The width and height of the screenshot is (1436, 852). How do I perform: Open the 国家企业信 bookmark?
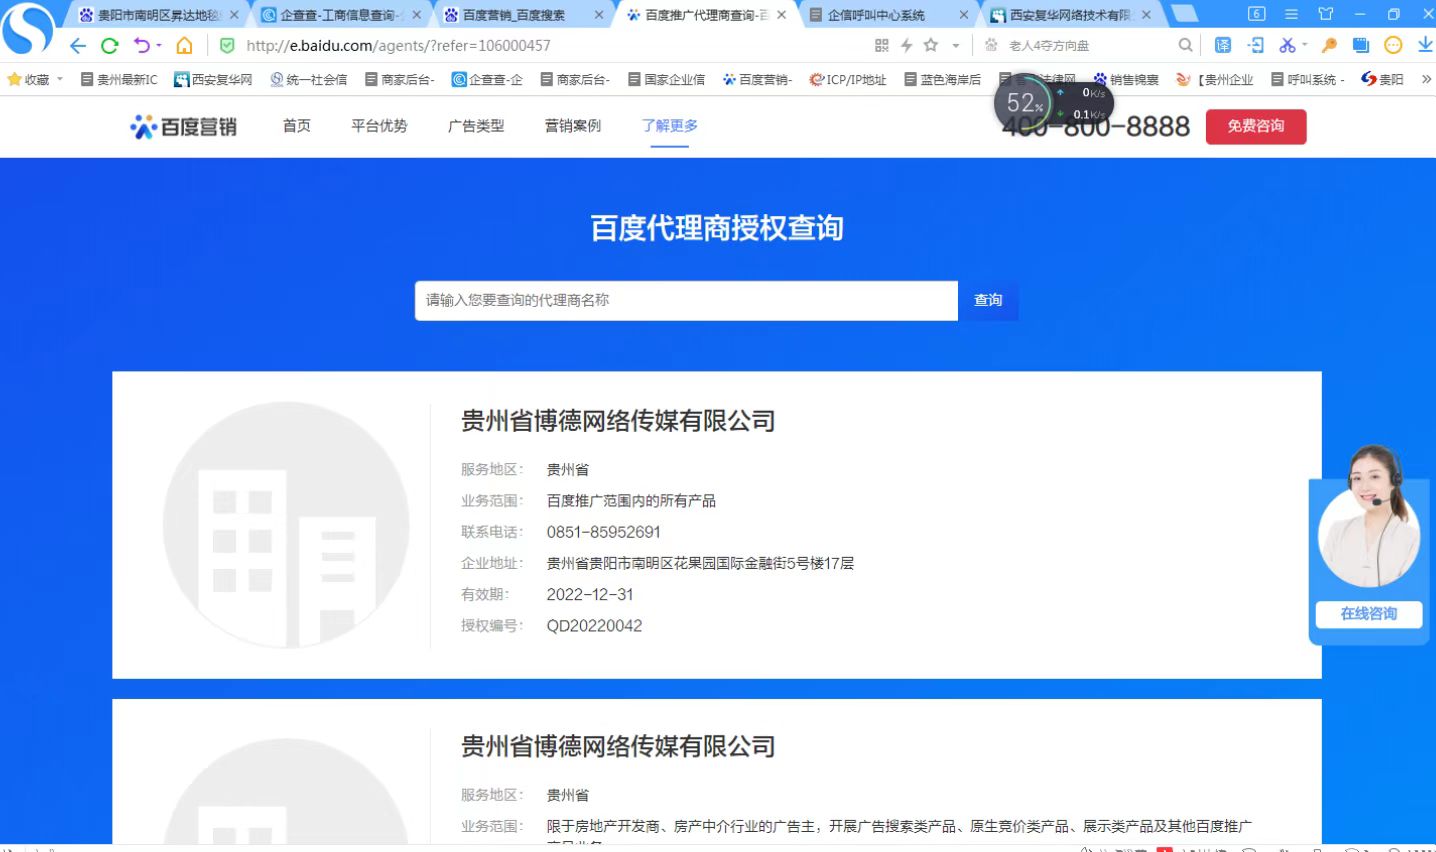pyautogui.click(x=667, y=79)
